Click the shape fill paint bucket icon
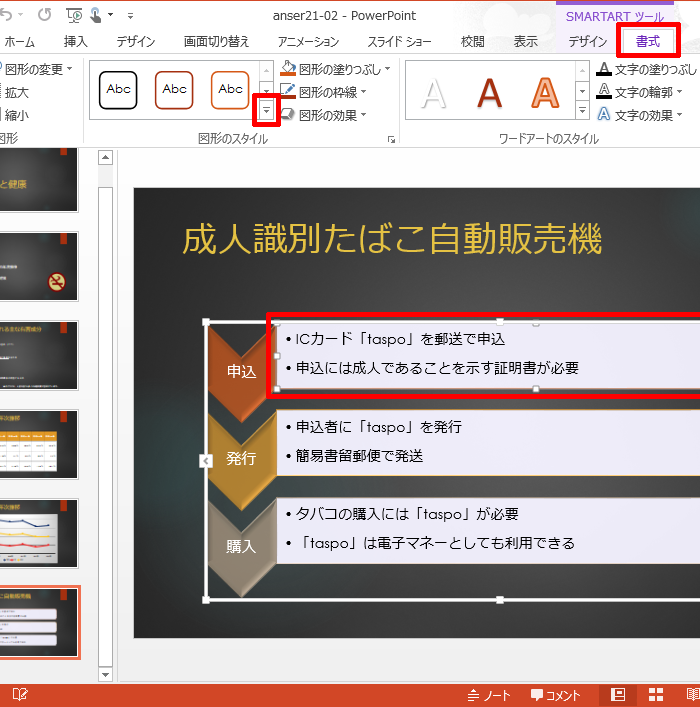 pyautogui.click(x=288, y=69)
